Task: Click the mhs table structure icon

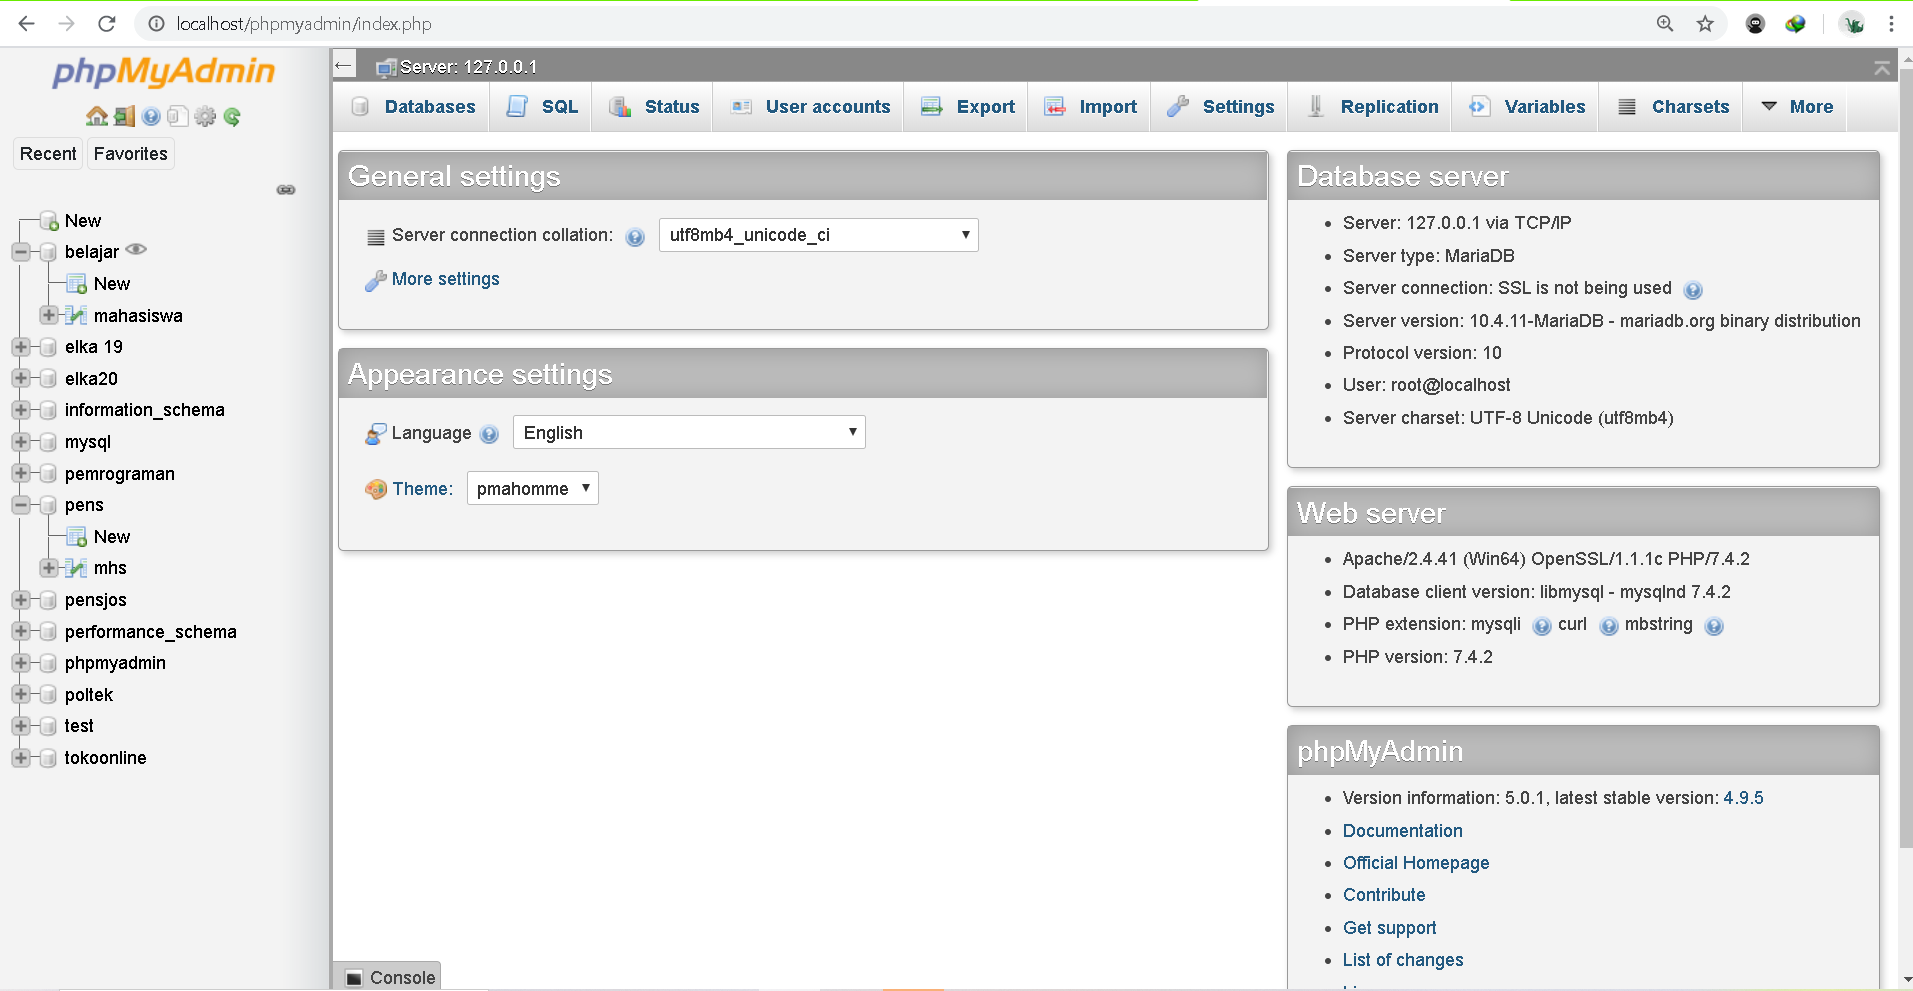Action: pos(76,568)
